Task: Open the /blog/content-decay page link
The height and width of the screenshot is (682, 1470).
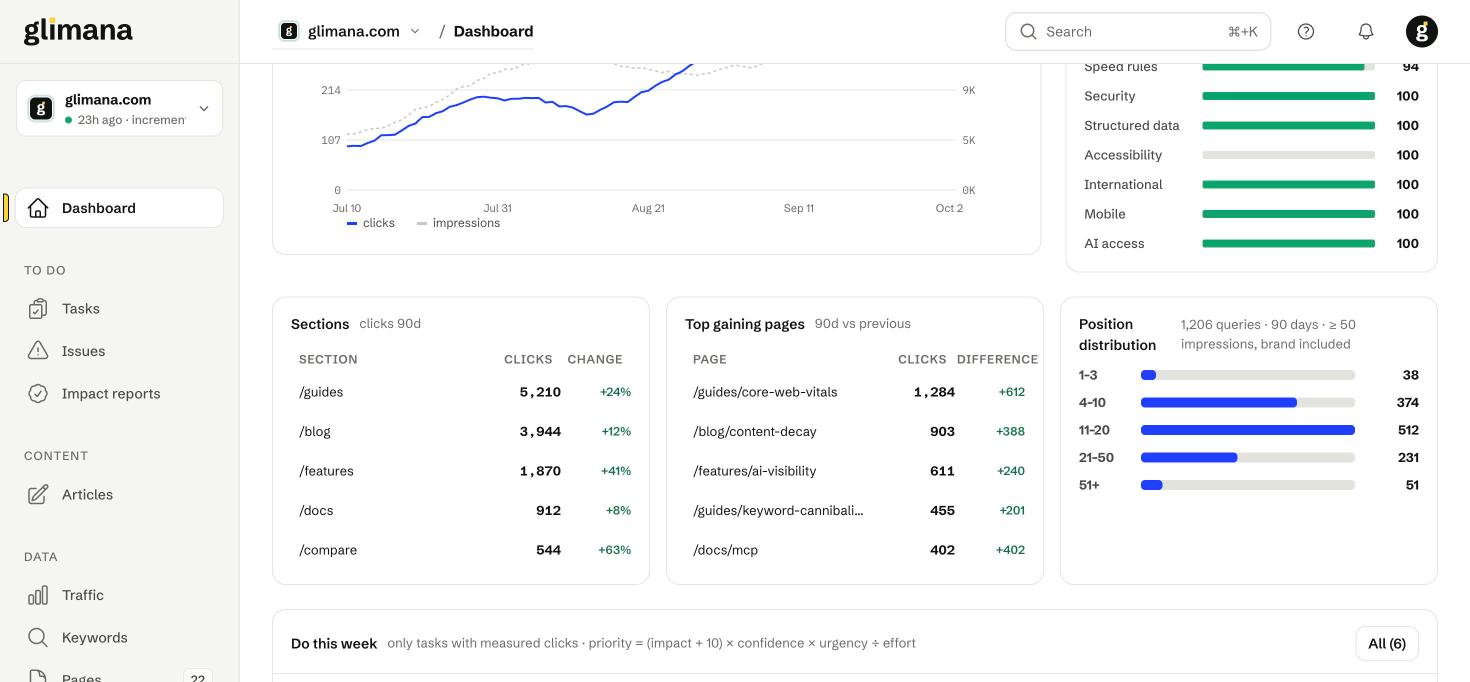Action: tap(755, 432)
